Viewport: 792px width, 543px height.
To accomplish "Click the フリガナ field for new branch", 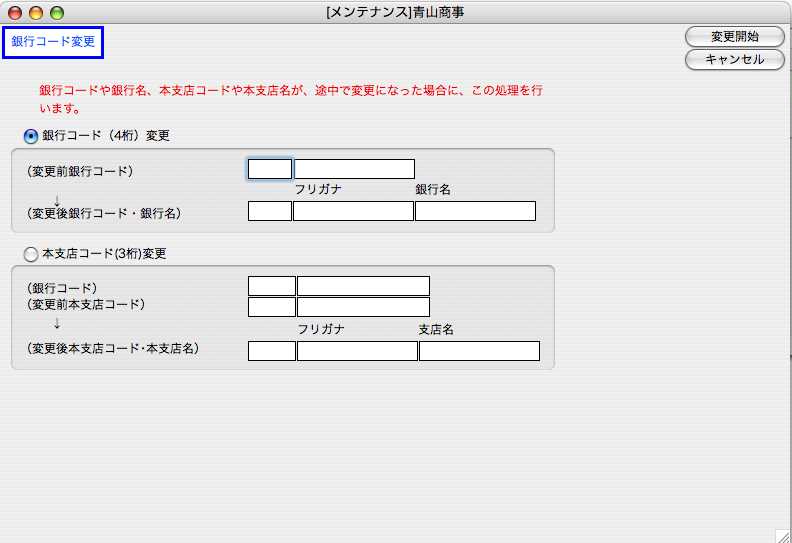I will click(357, 351).
